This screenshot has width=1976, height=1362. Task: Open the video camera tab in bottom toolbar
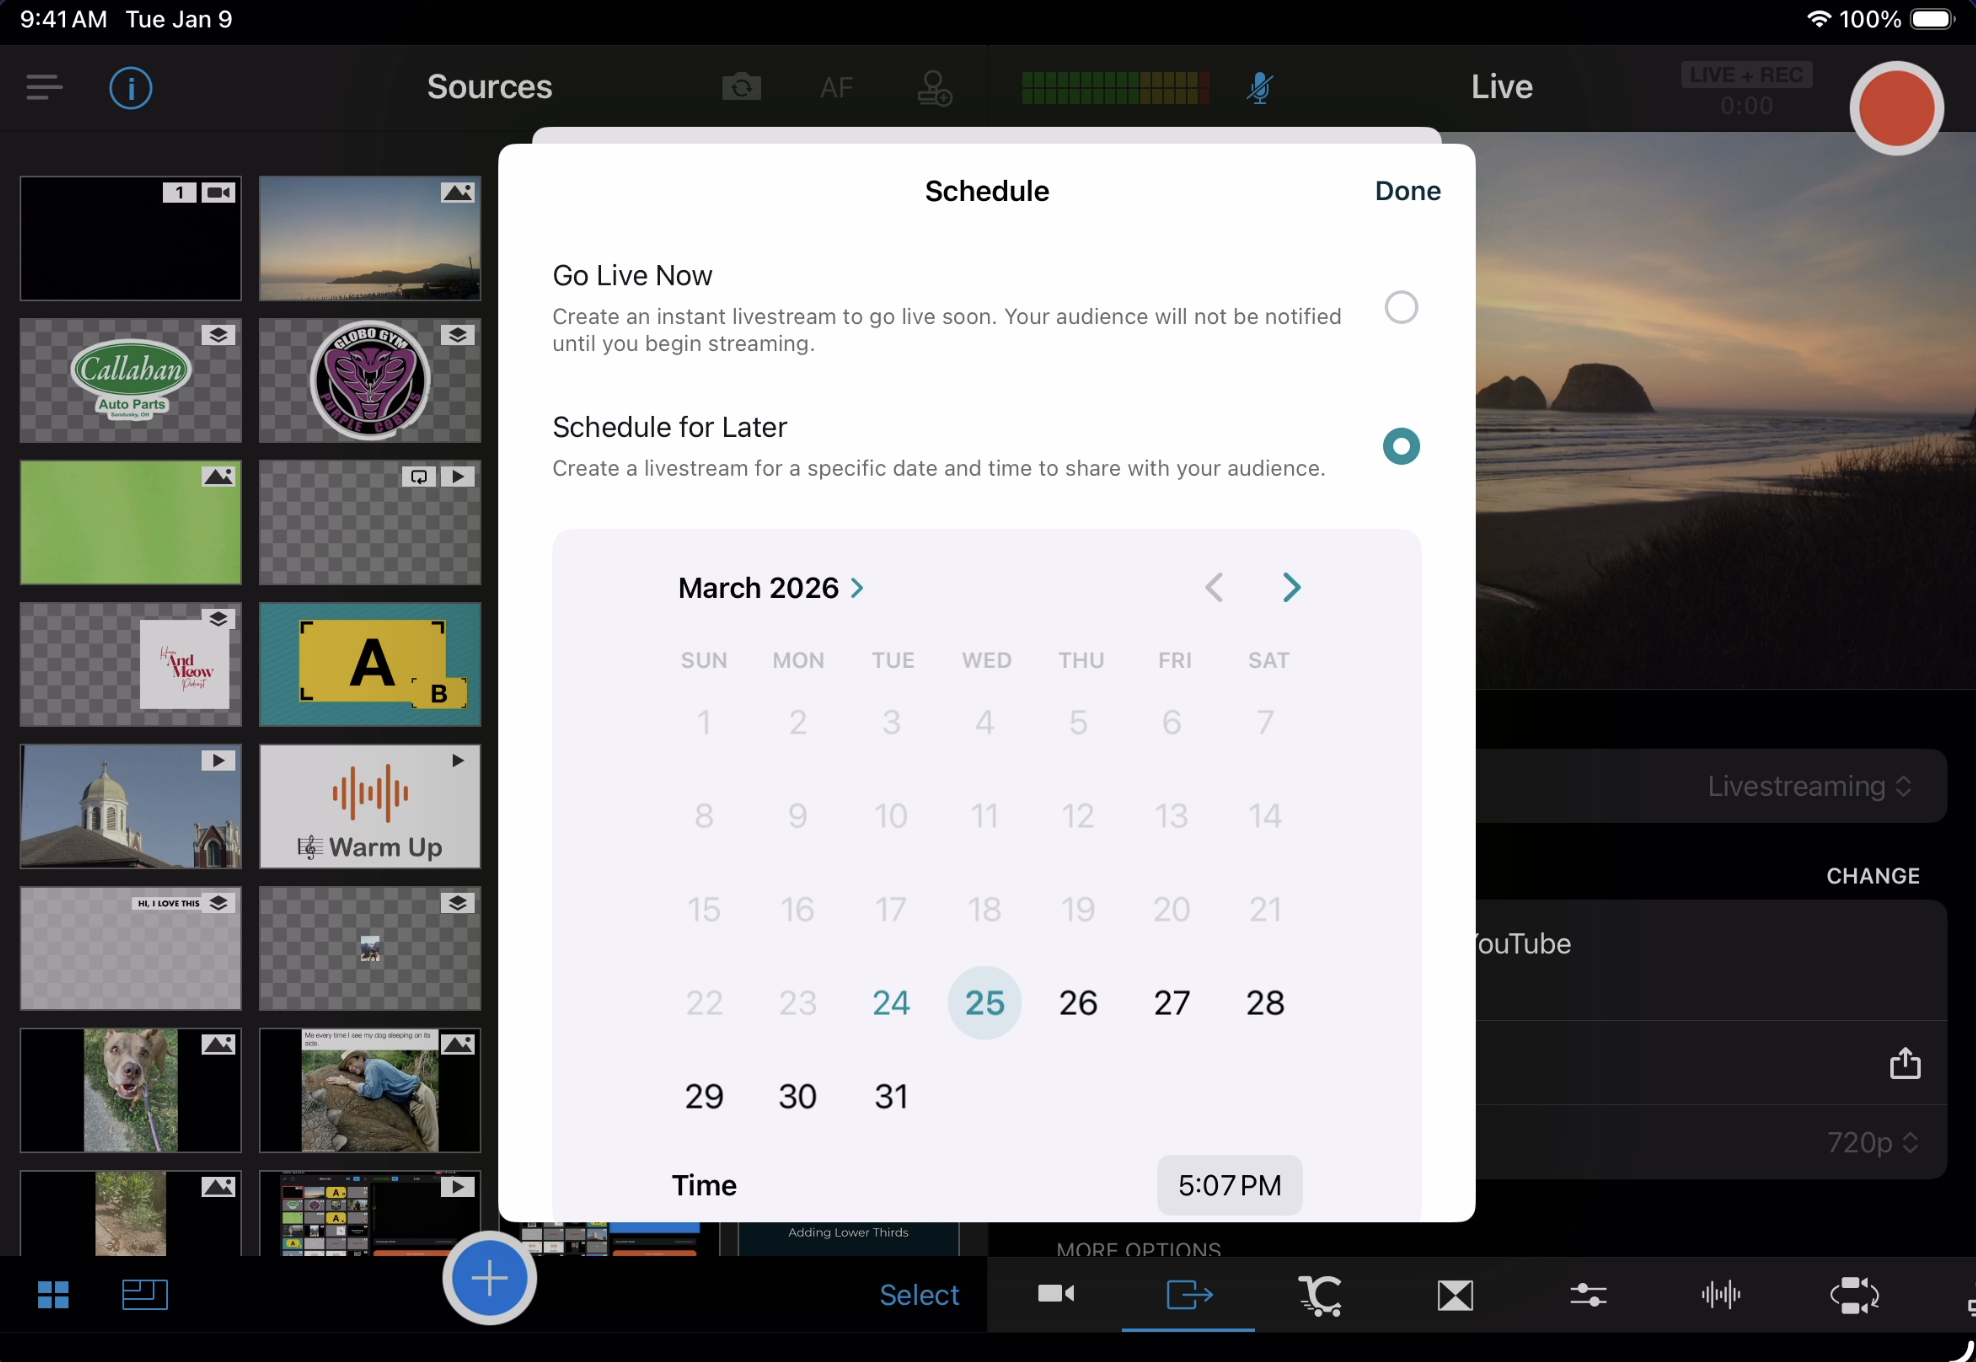click(x=1055, y=1295)
